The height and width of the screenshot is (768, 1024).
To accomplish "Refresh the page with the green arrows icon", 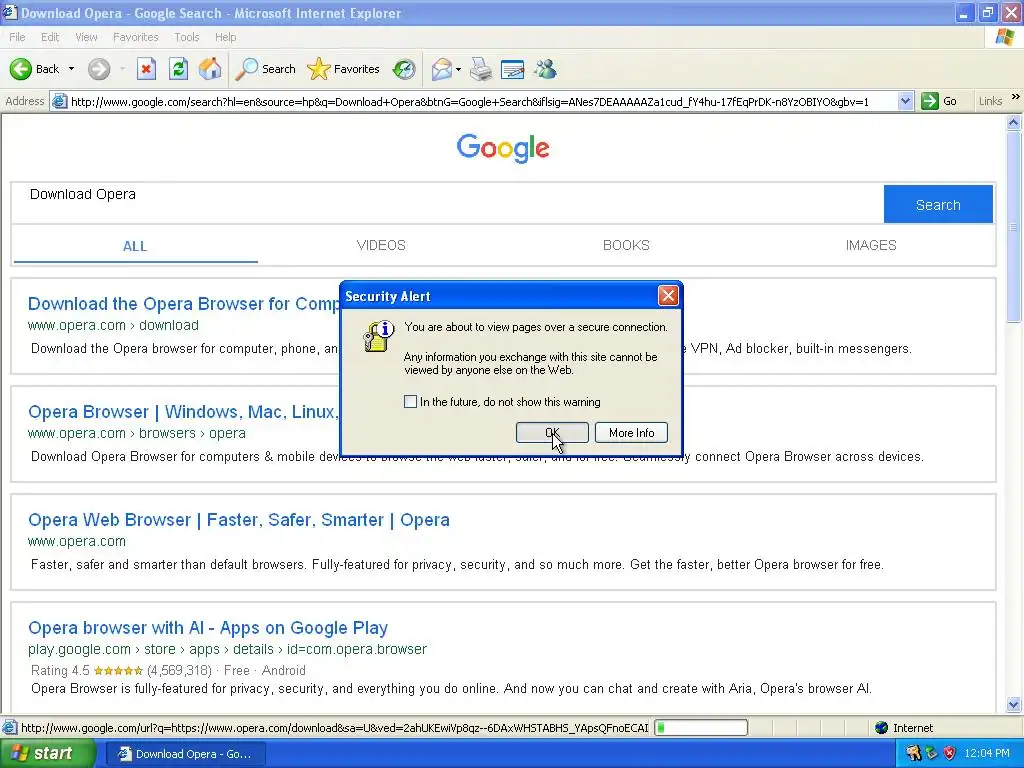I will [x=178, y=69].
